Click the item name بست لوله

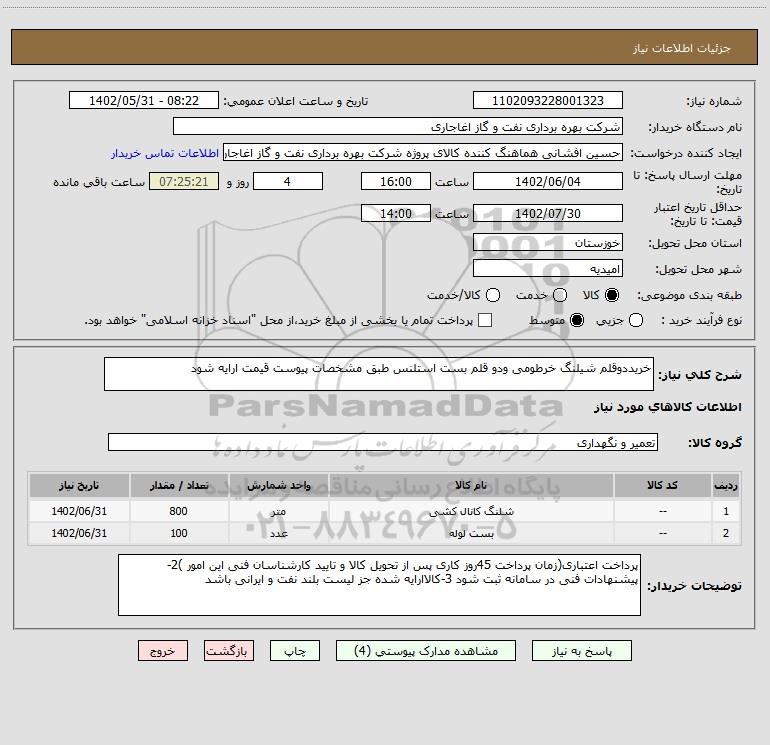coord(471,533)
